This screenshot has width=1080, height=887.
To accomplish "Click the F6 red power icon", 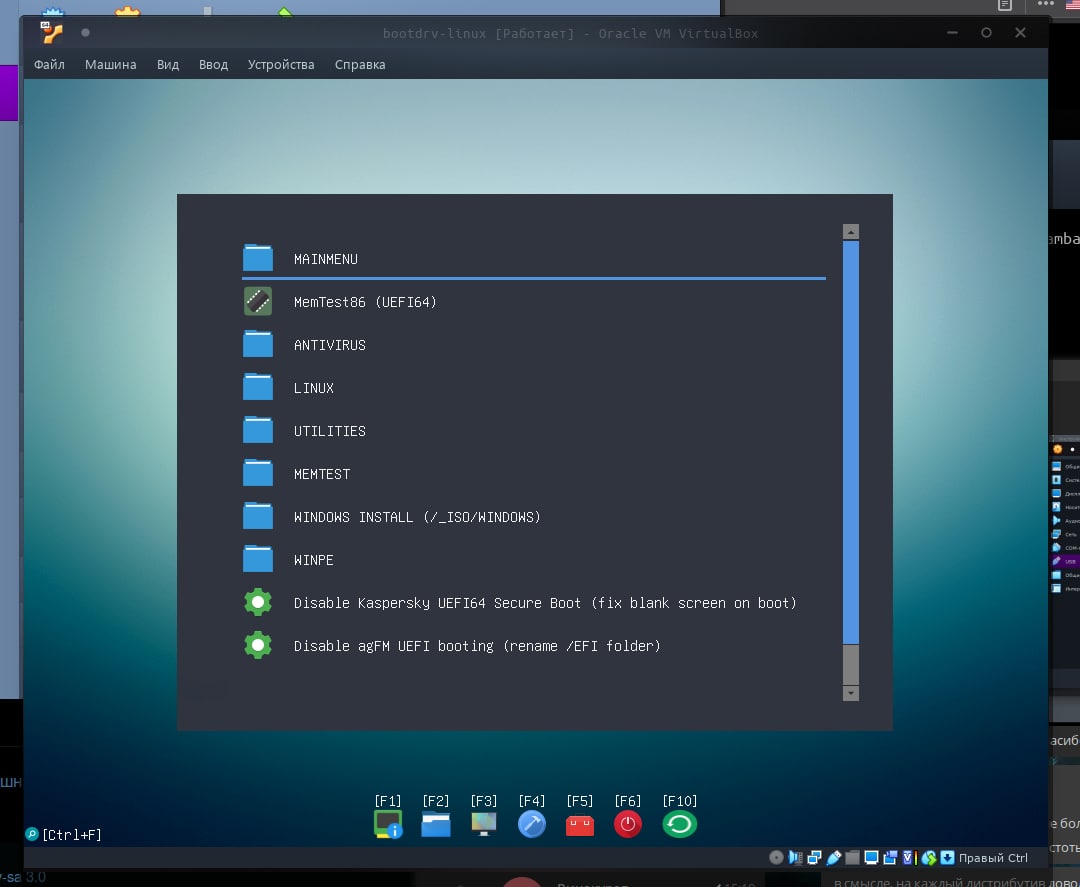I will click(627, 824).
